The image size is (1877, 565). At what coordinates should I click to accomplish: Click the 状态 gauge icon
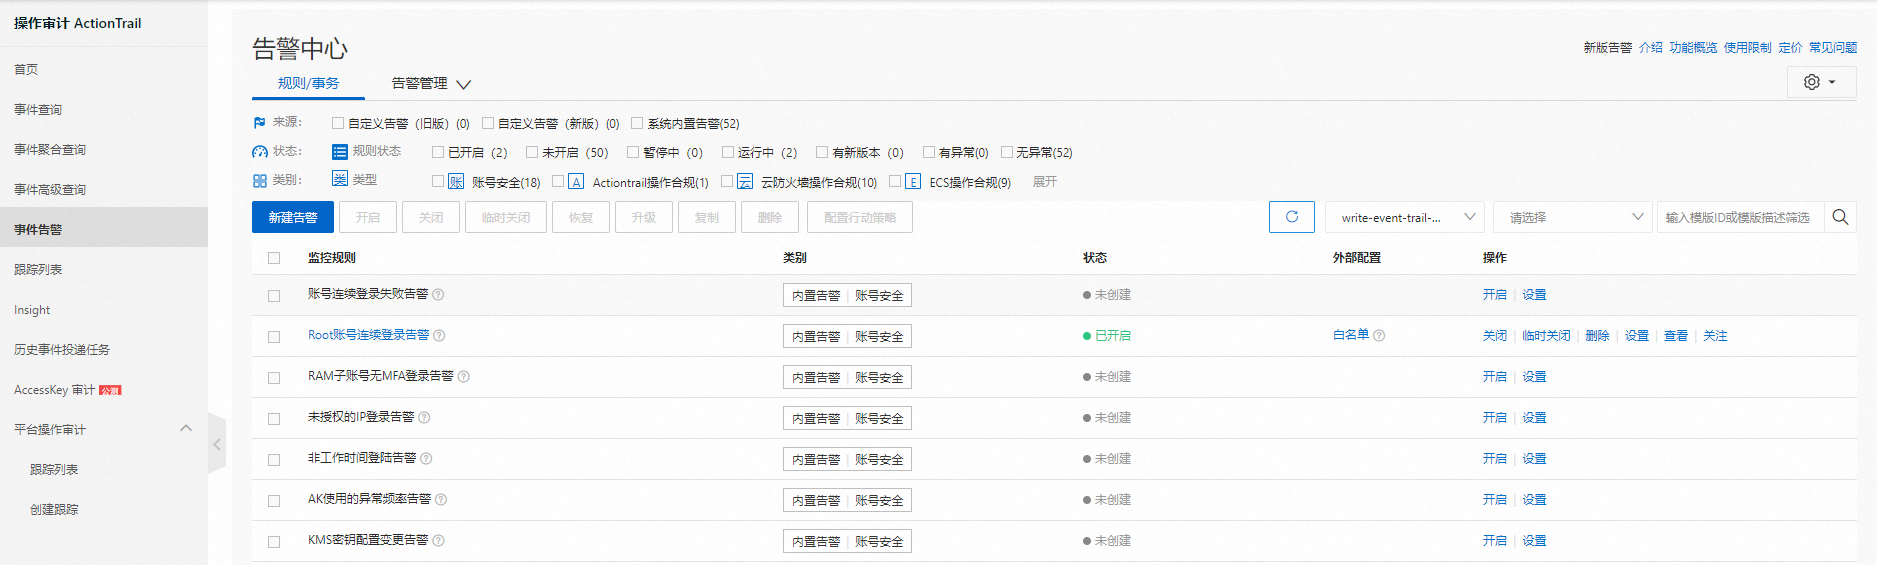[x=260, y=152]
